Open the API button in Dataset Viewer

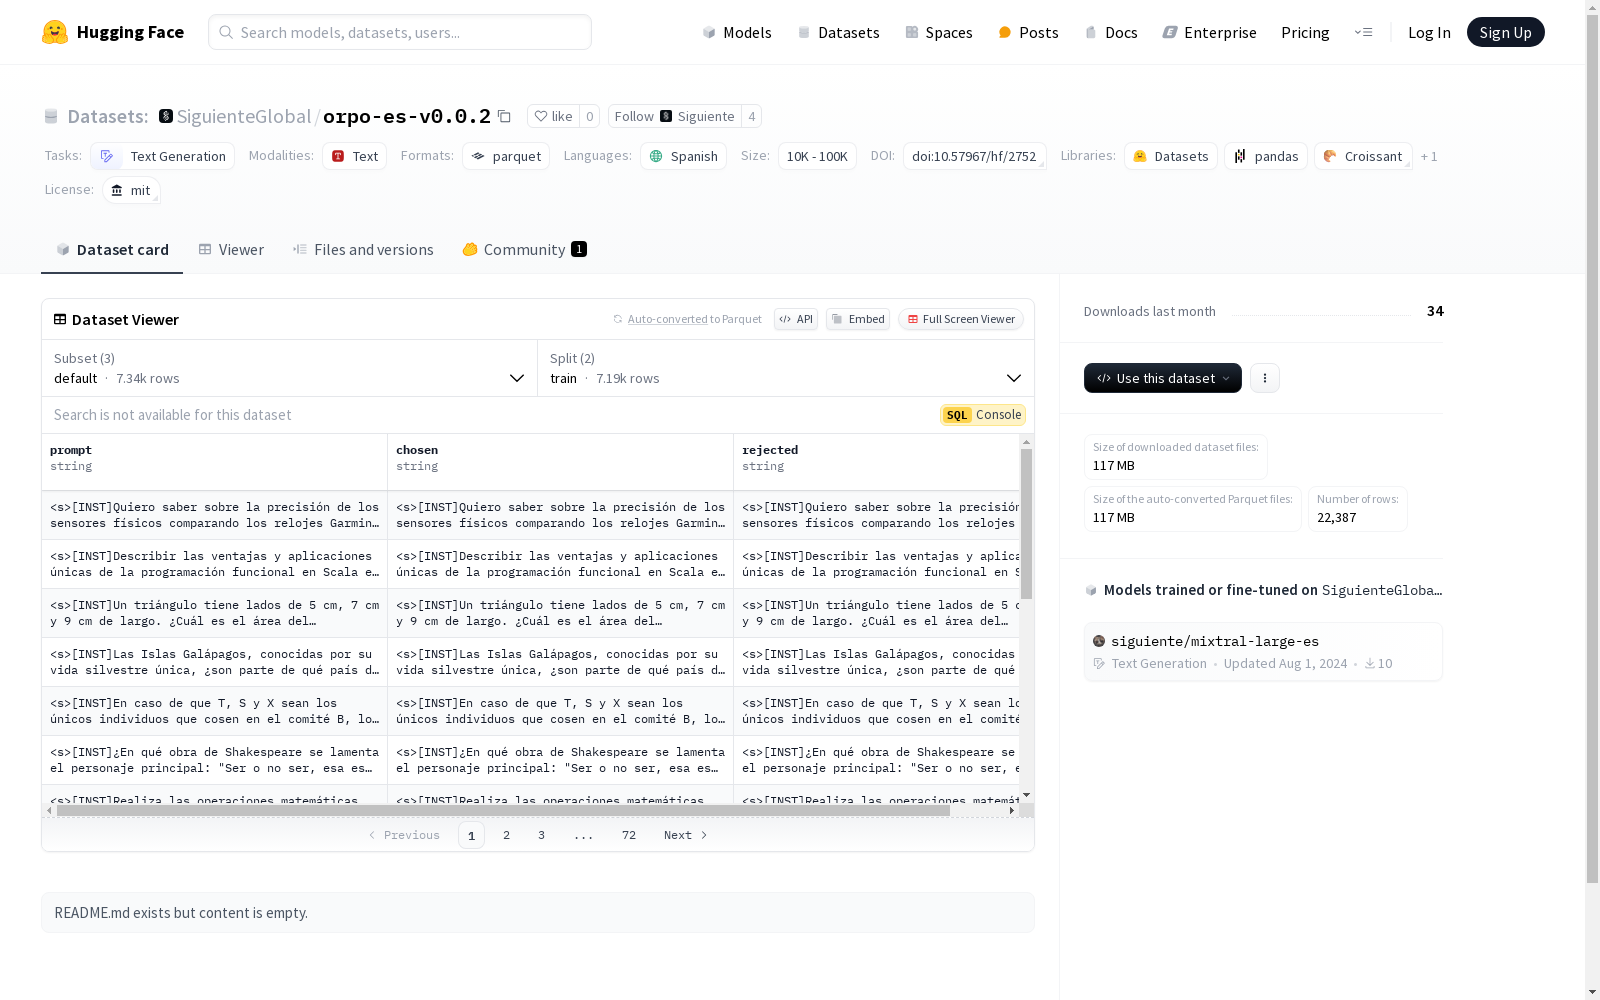[x=796, y=319]
